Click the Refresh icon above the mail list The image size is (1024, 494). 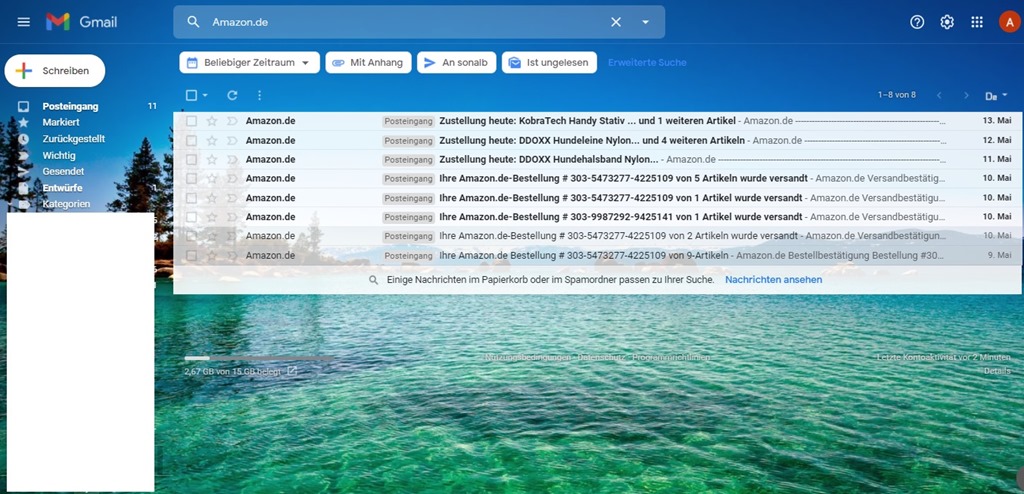coord(232,95)
